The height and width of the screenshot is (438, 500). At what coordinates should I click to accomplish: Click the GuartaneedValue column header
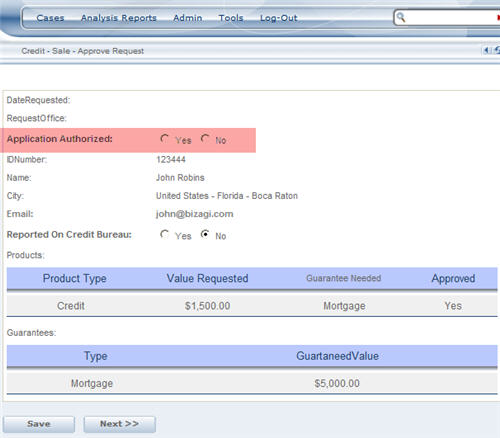[337, 356]
